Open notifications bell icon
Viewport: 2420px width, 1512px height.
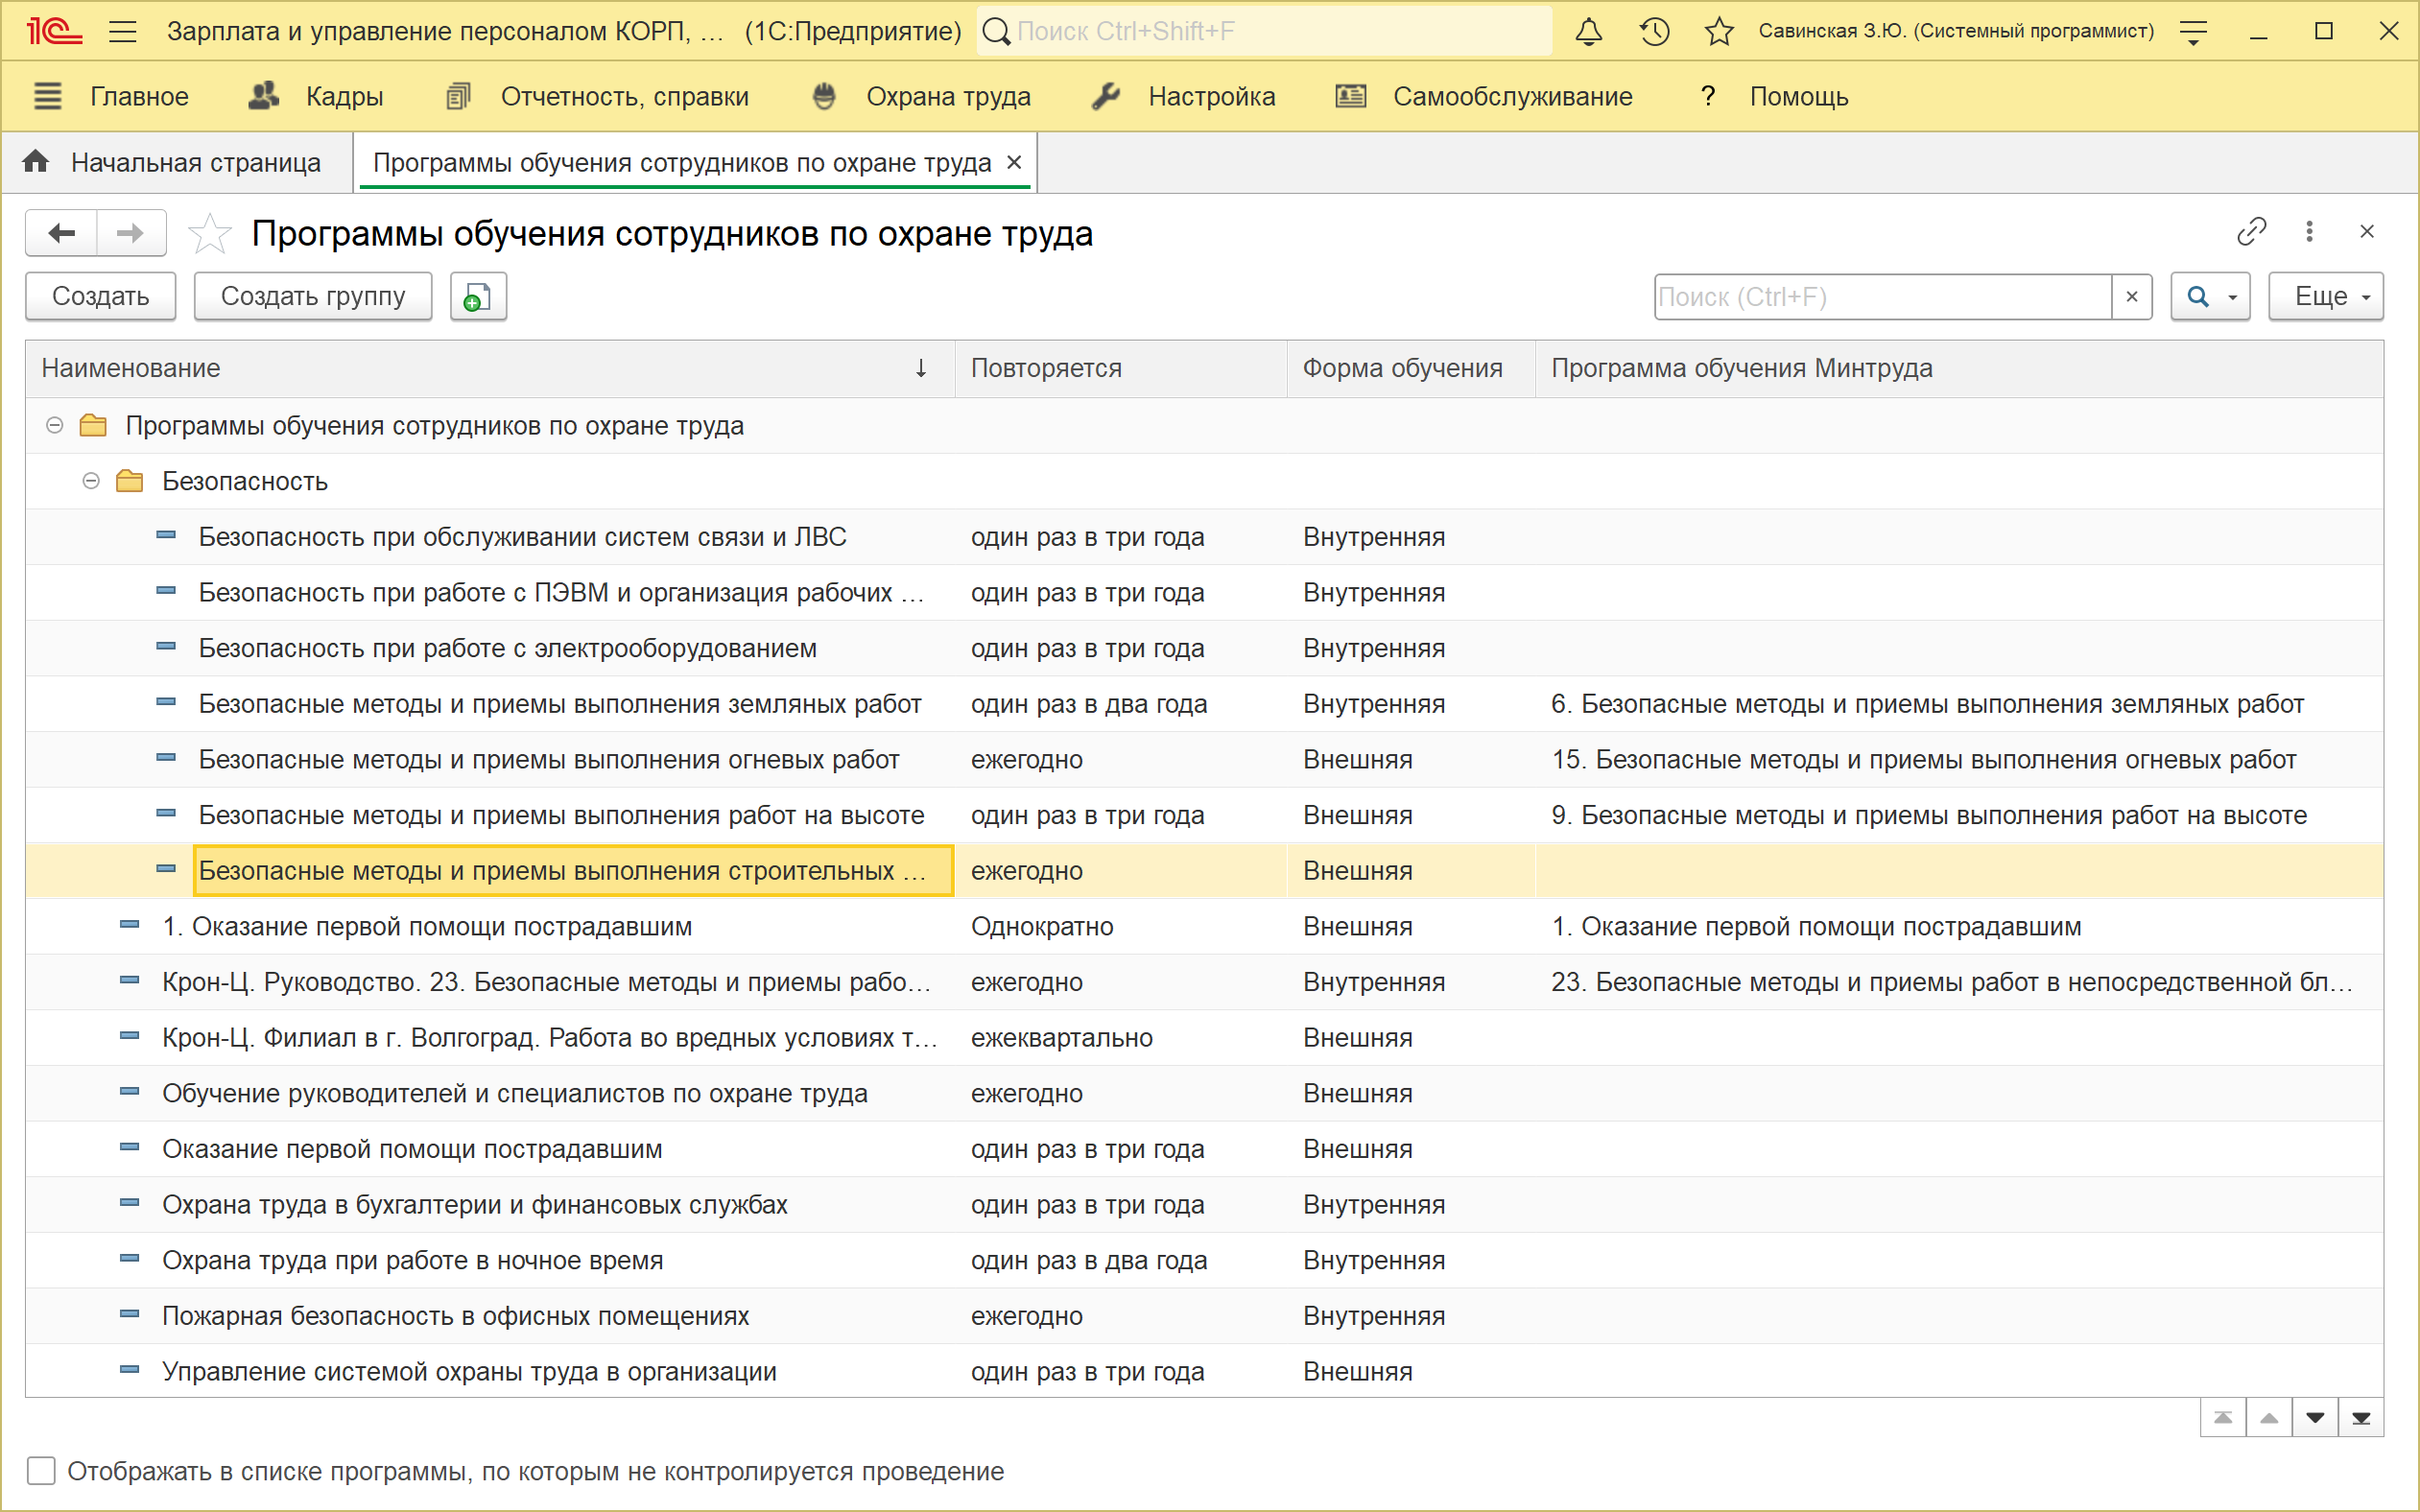1588,32
